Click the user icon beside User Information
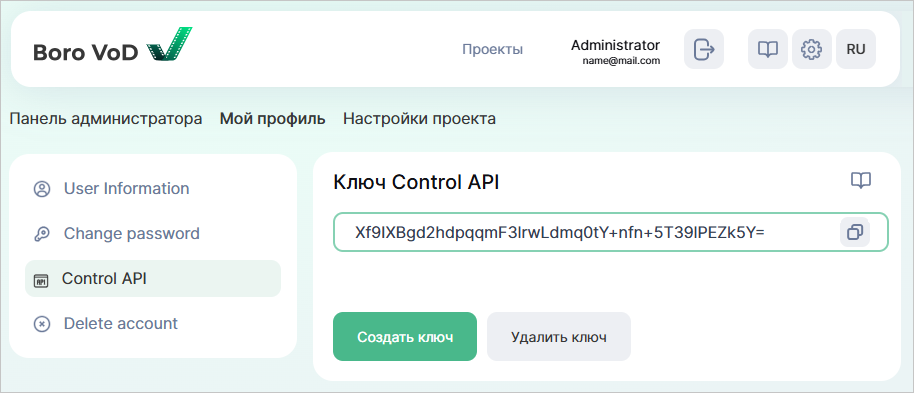 (41, 190)
